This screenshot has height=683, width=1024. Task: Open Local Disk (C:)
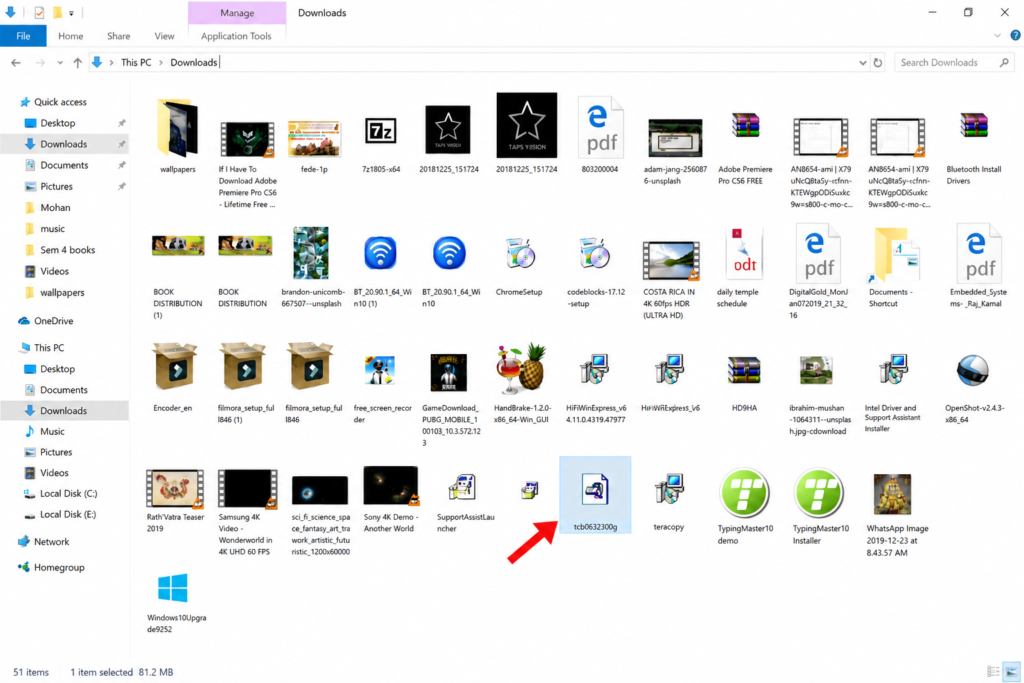click(x=68, y=494)
